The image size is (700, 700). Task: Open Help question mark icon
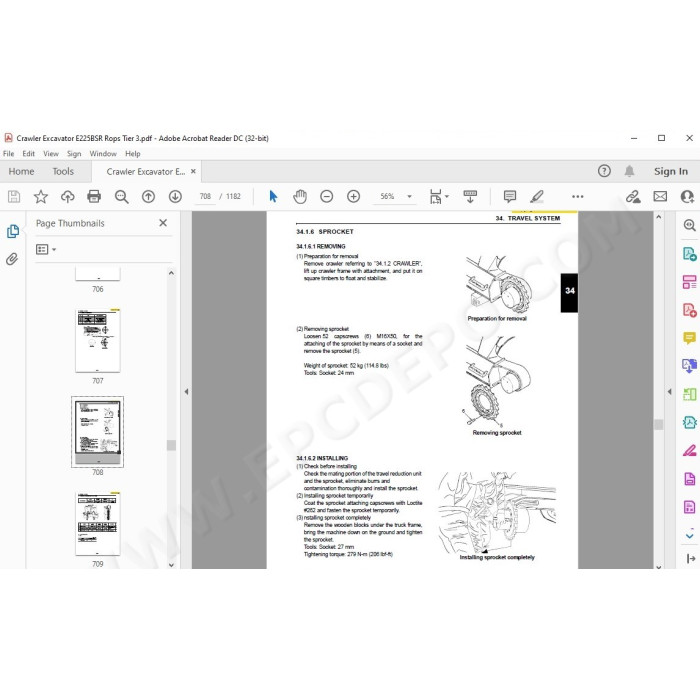(604, 171)
